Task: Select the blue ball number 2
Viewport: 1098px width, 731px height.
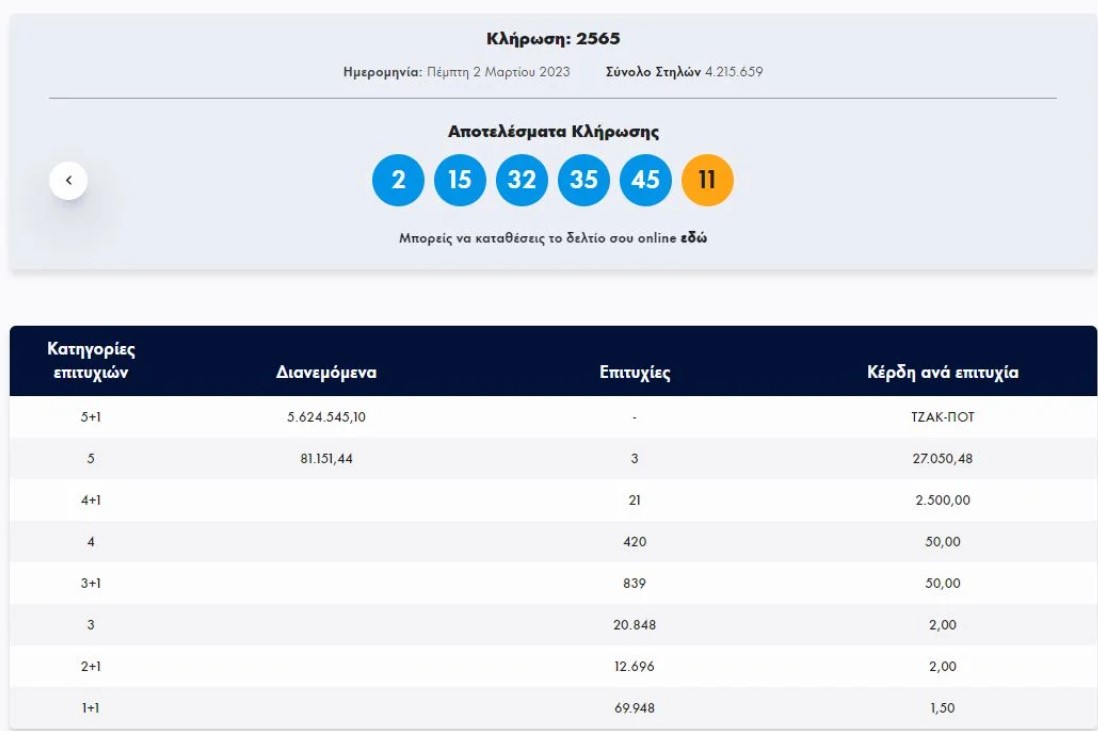Action: point(398,180)
